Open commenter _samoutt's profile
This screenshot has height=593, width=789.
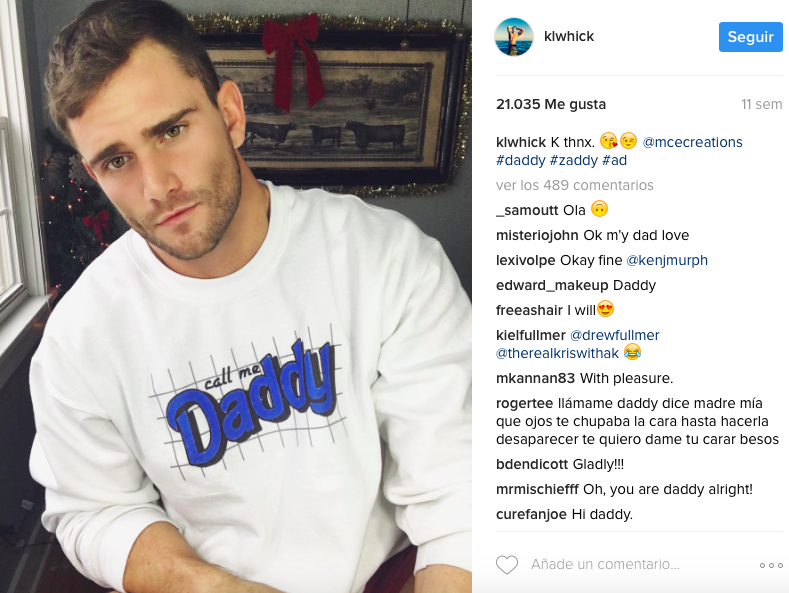[527, 210]
